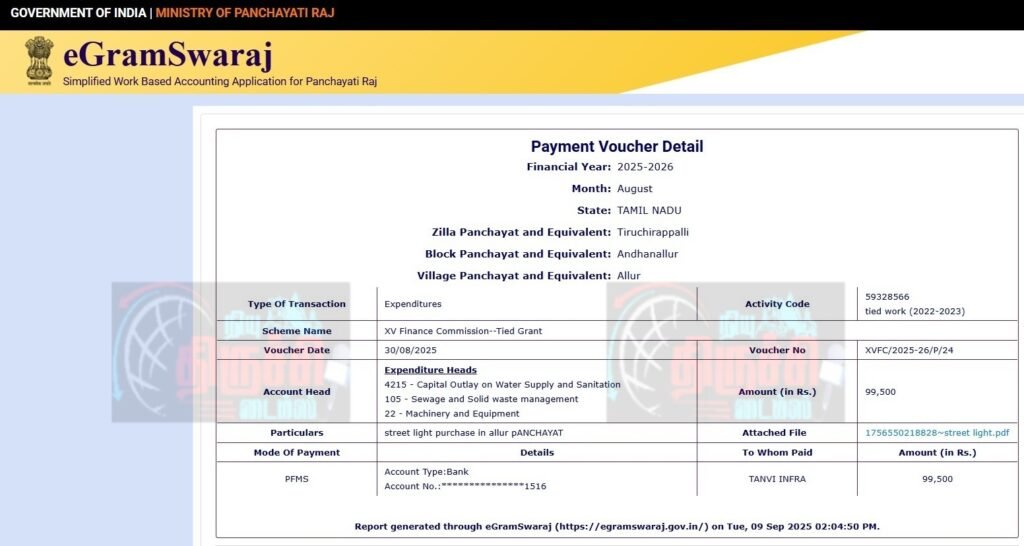
Task: Click the payee name TANVI INFRA
Action: [777, 479]
